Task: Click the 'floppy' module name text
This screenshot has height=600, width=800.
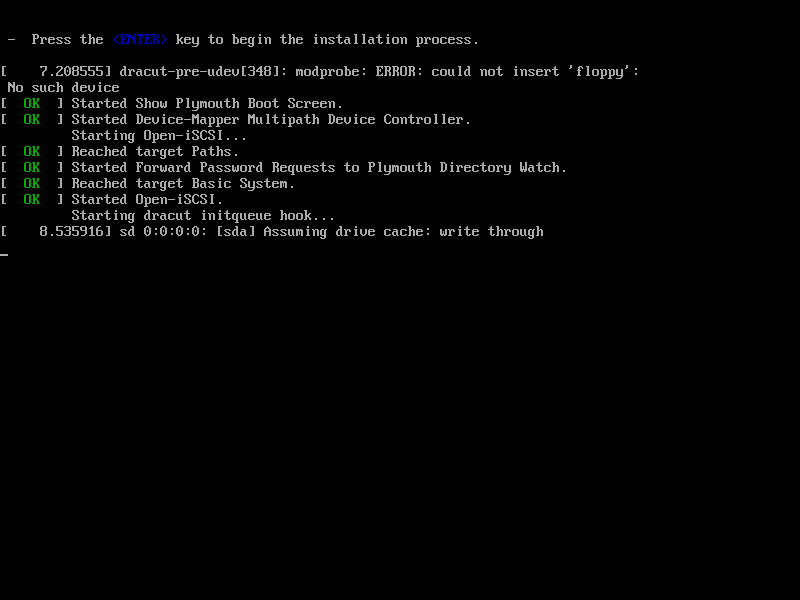Action: click(600, 71)
